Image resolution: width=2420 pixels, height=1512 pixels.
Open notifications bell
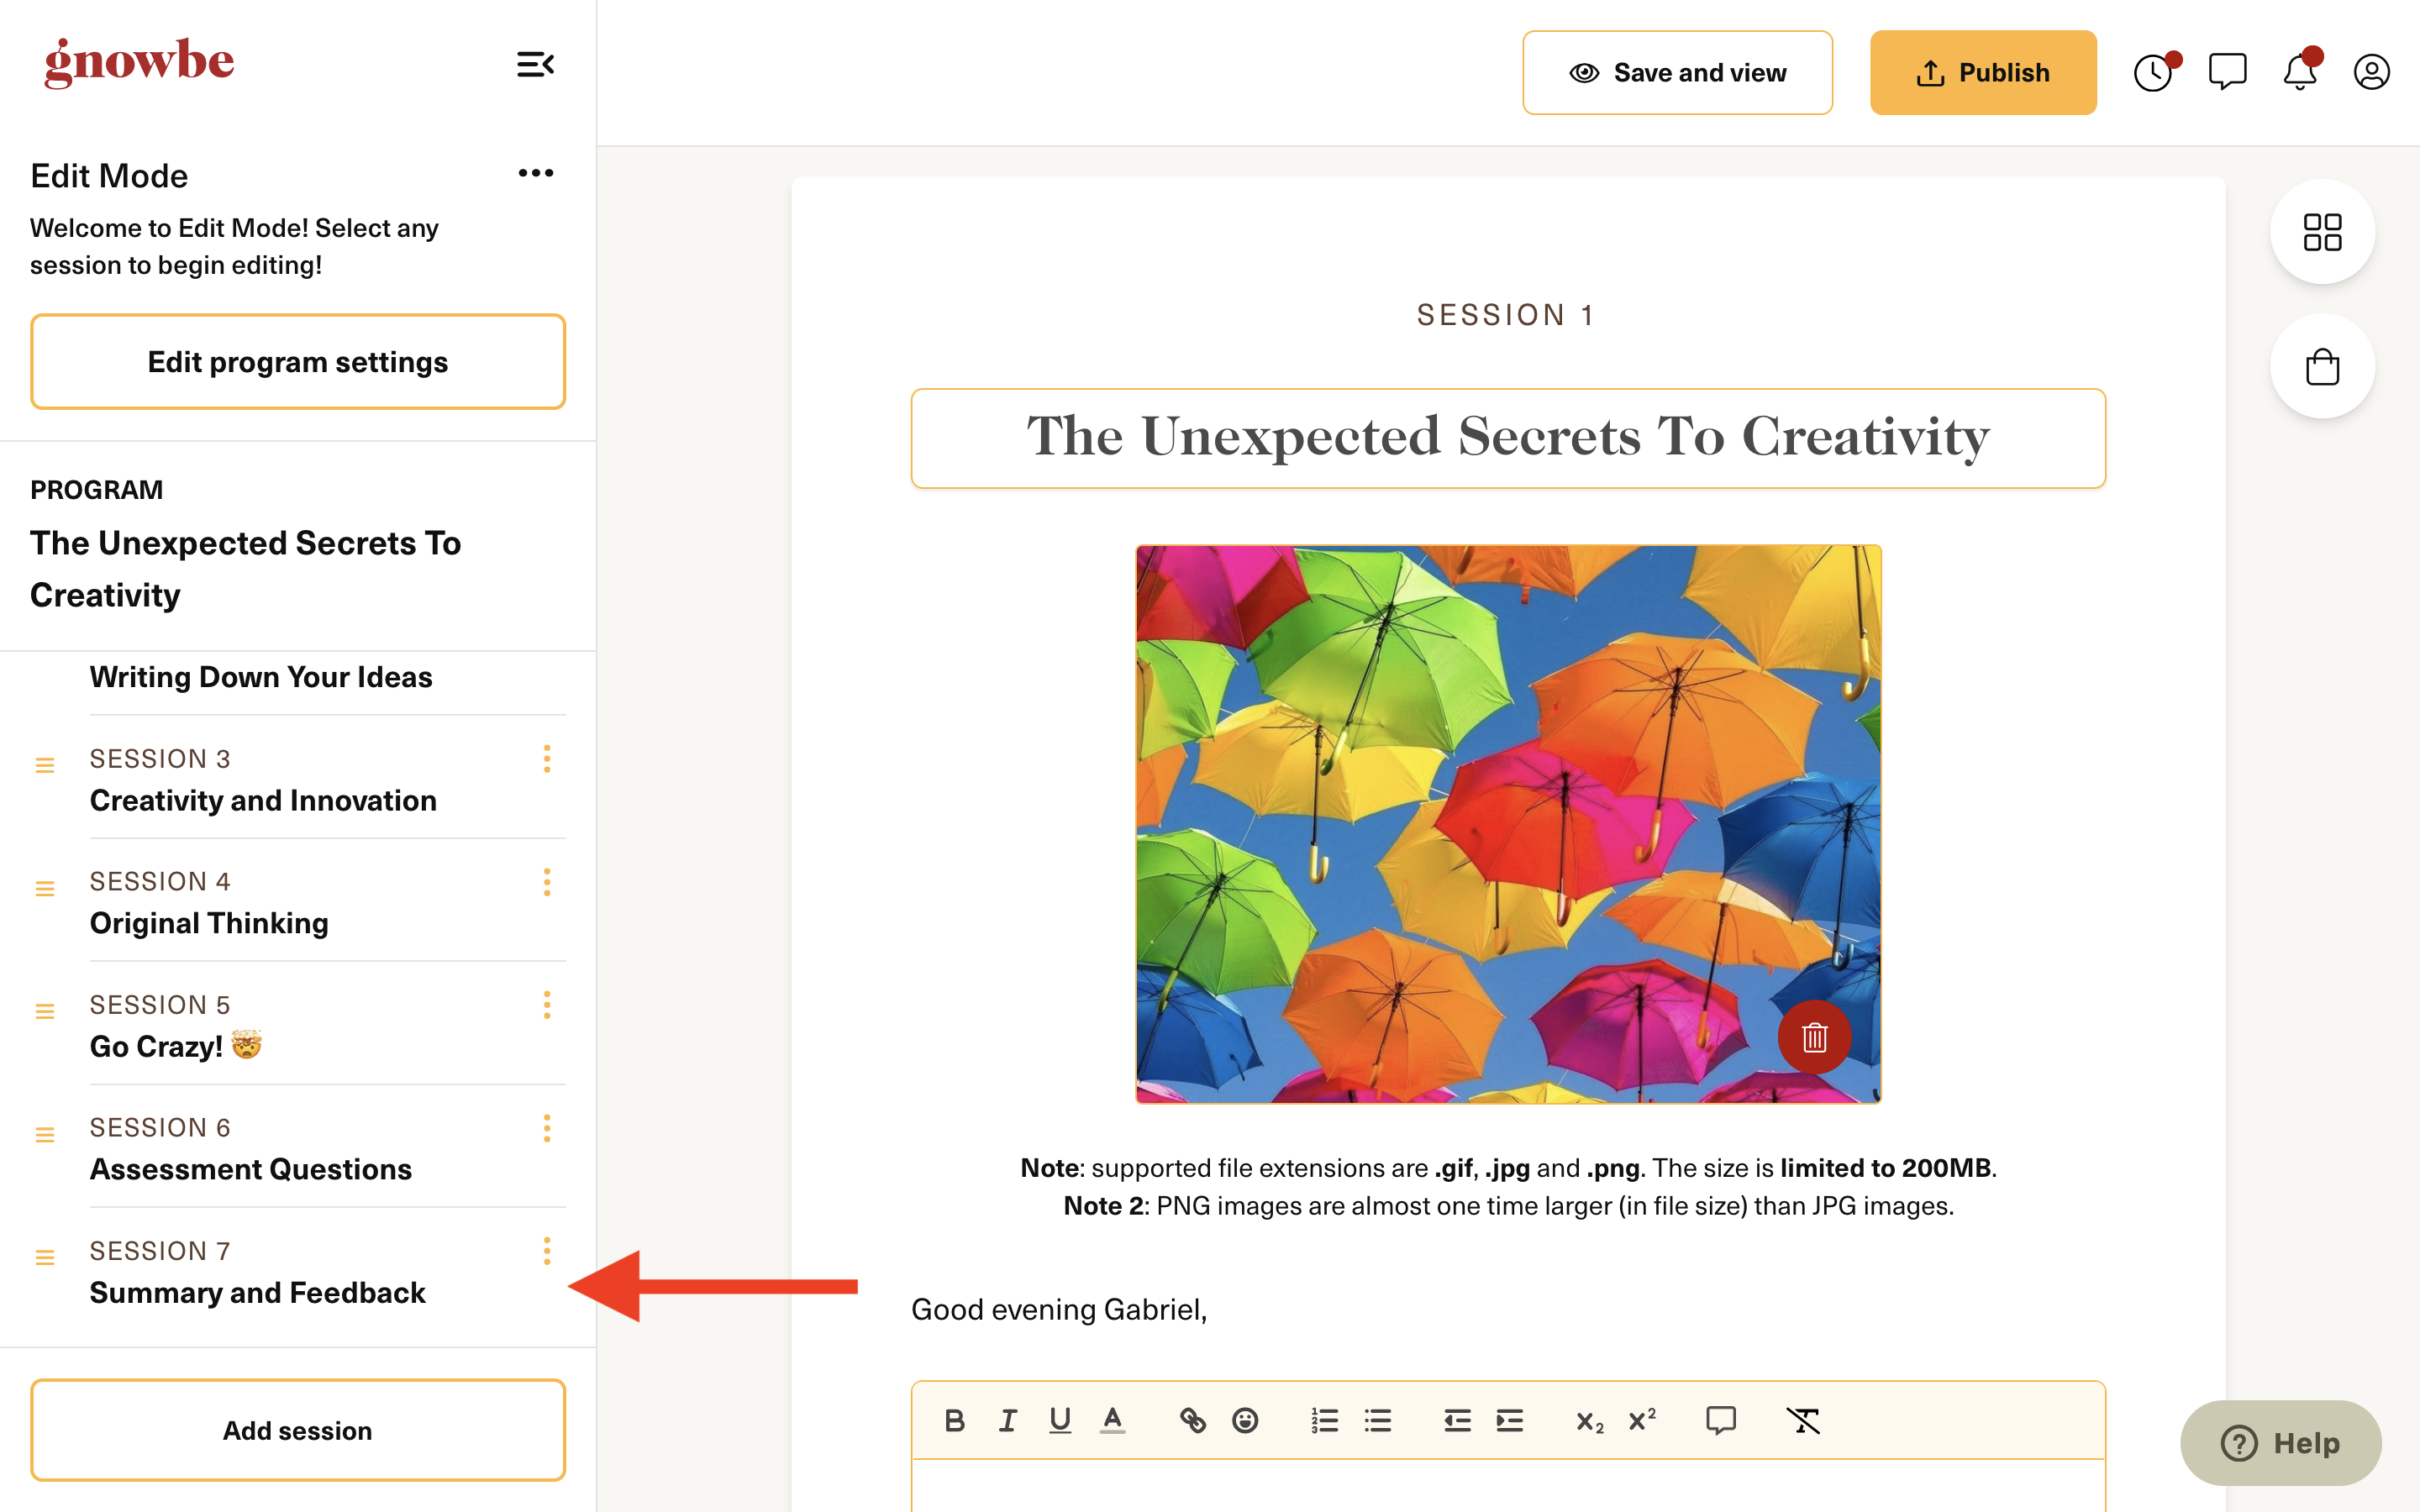(x=2300, y=72)
